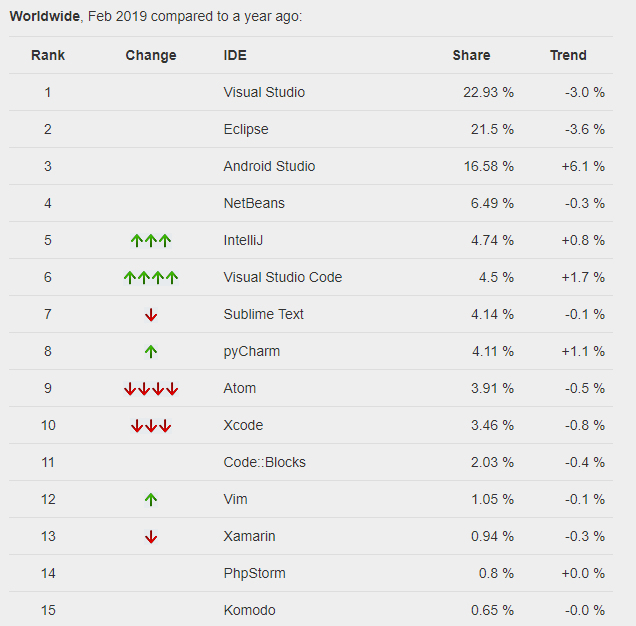Image resolution: width=636 pixels, height=626 pixels.
Task: Click the red down arrow beside Xamarin
Action: click(x=151, y=536)
